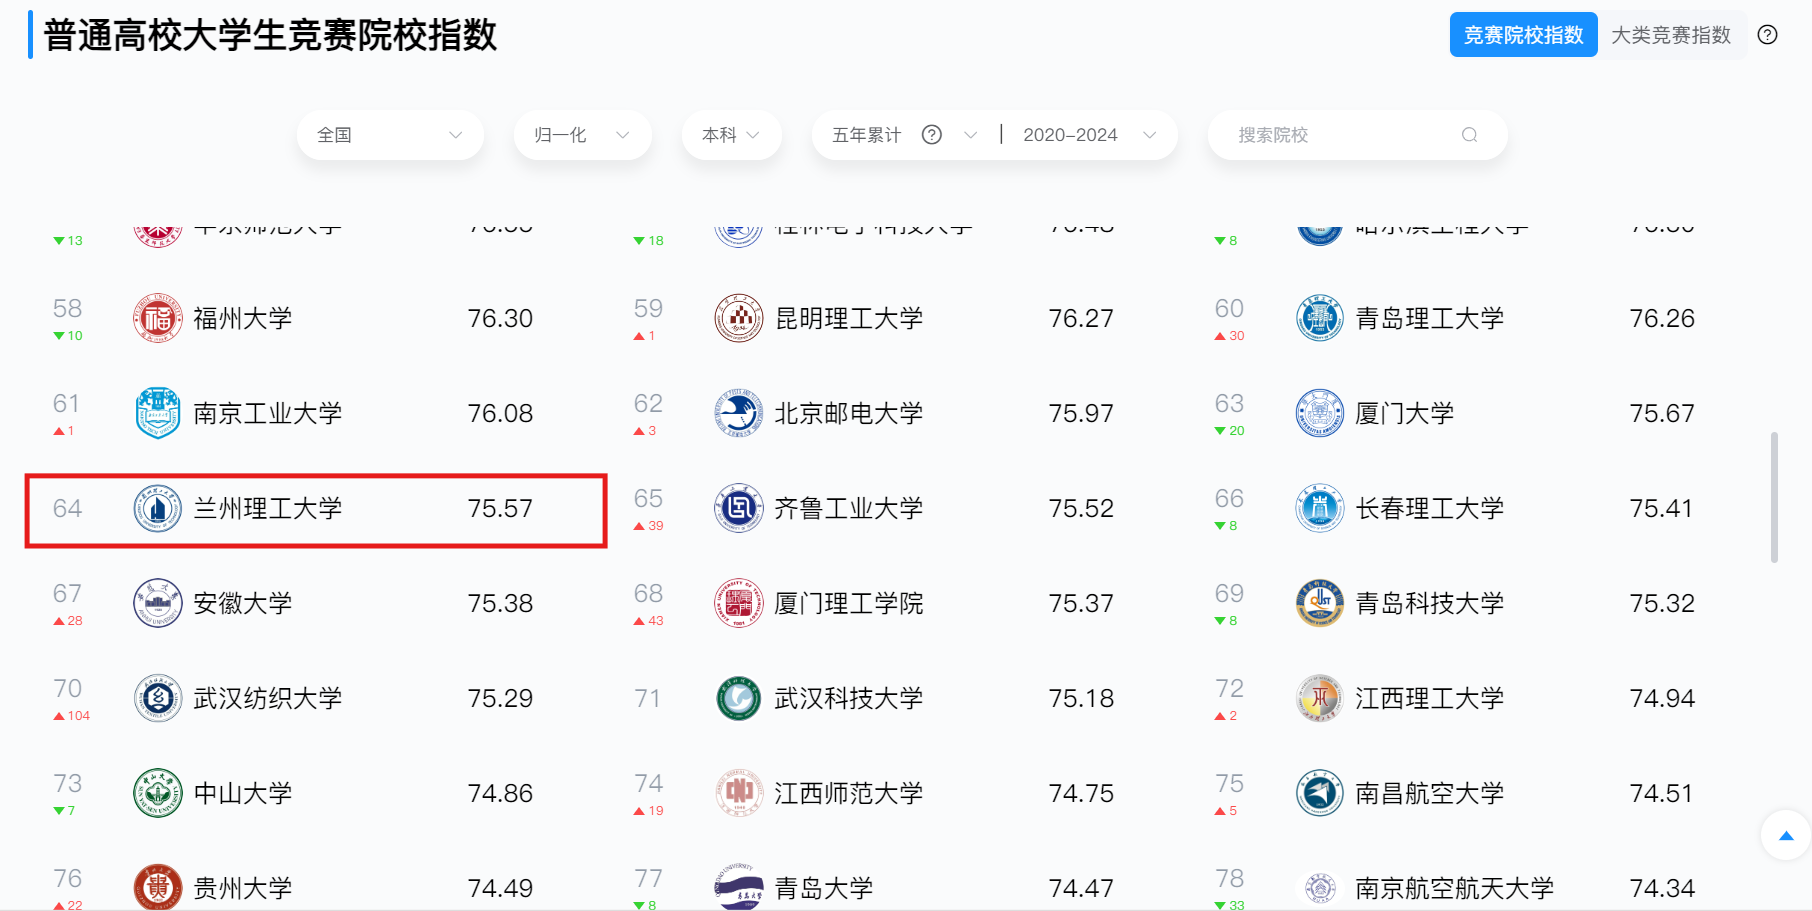Screen dimensions: 1812x911
Task: Click 长春理工大学 logo icon
Action: pyautogui.click(x=1320, y=508)
